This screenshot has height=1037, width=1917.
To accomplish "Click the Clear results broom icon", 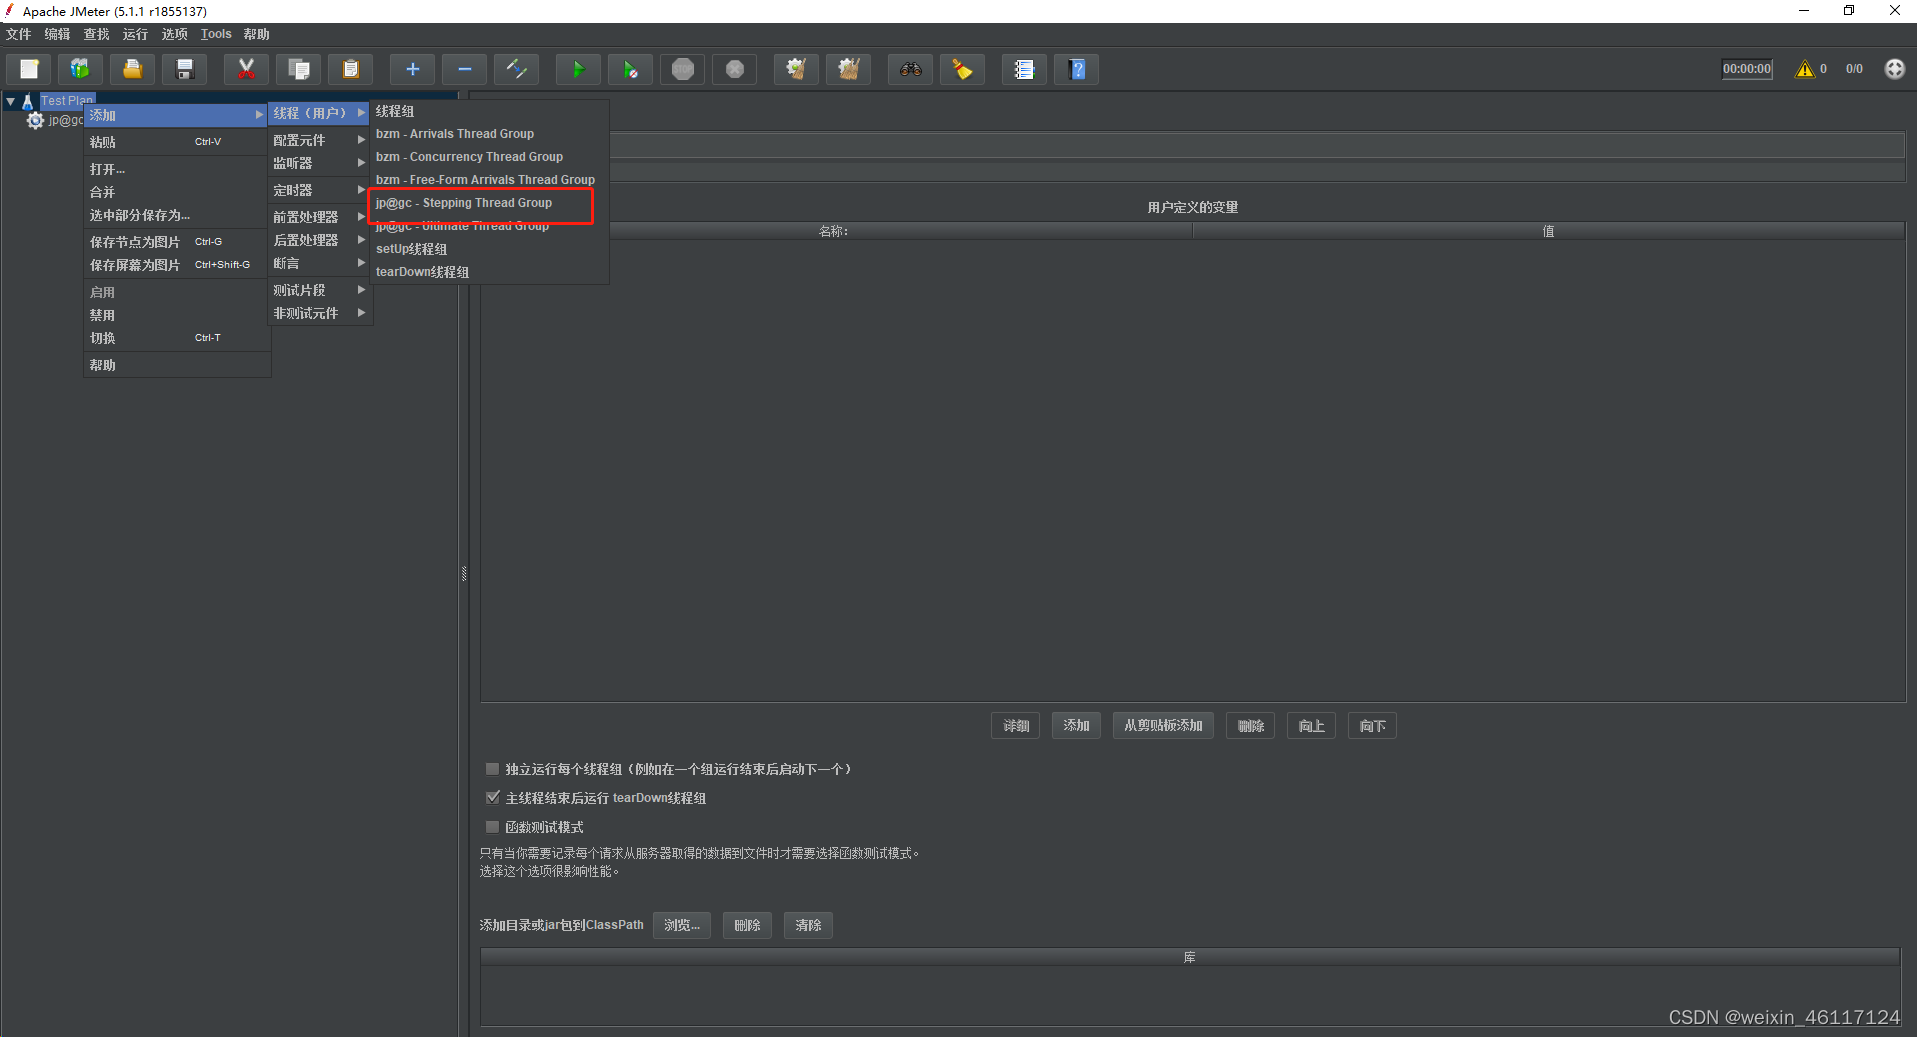I will click(796, 69).
